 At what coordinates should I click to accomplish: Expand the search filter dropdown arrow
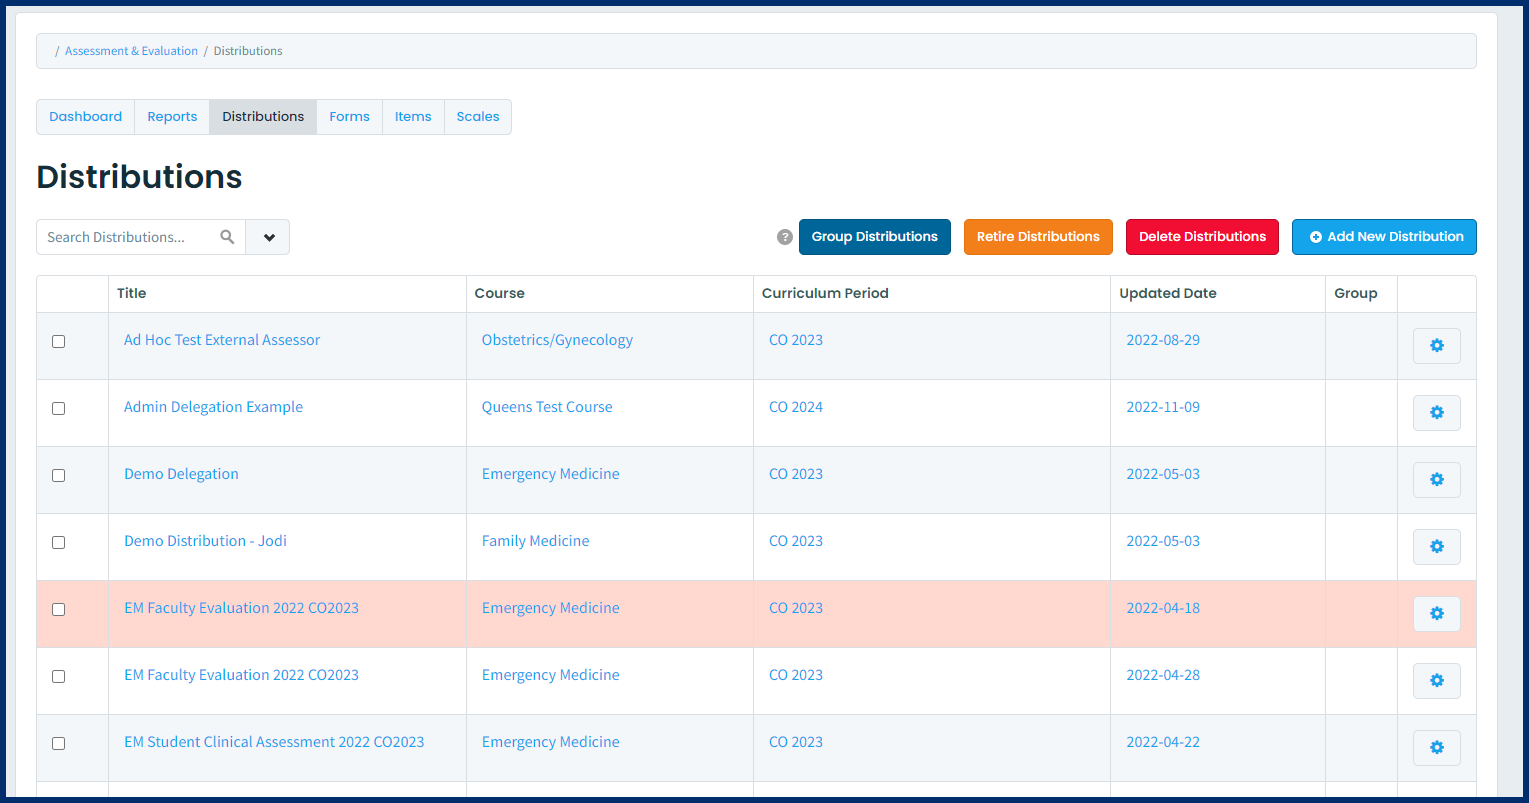pos(268,237)
